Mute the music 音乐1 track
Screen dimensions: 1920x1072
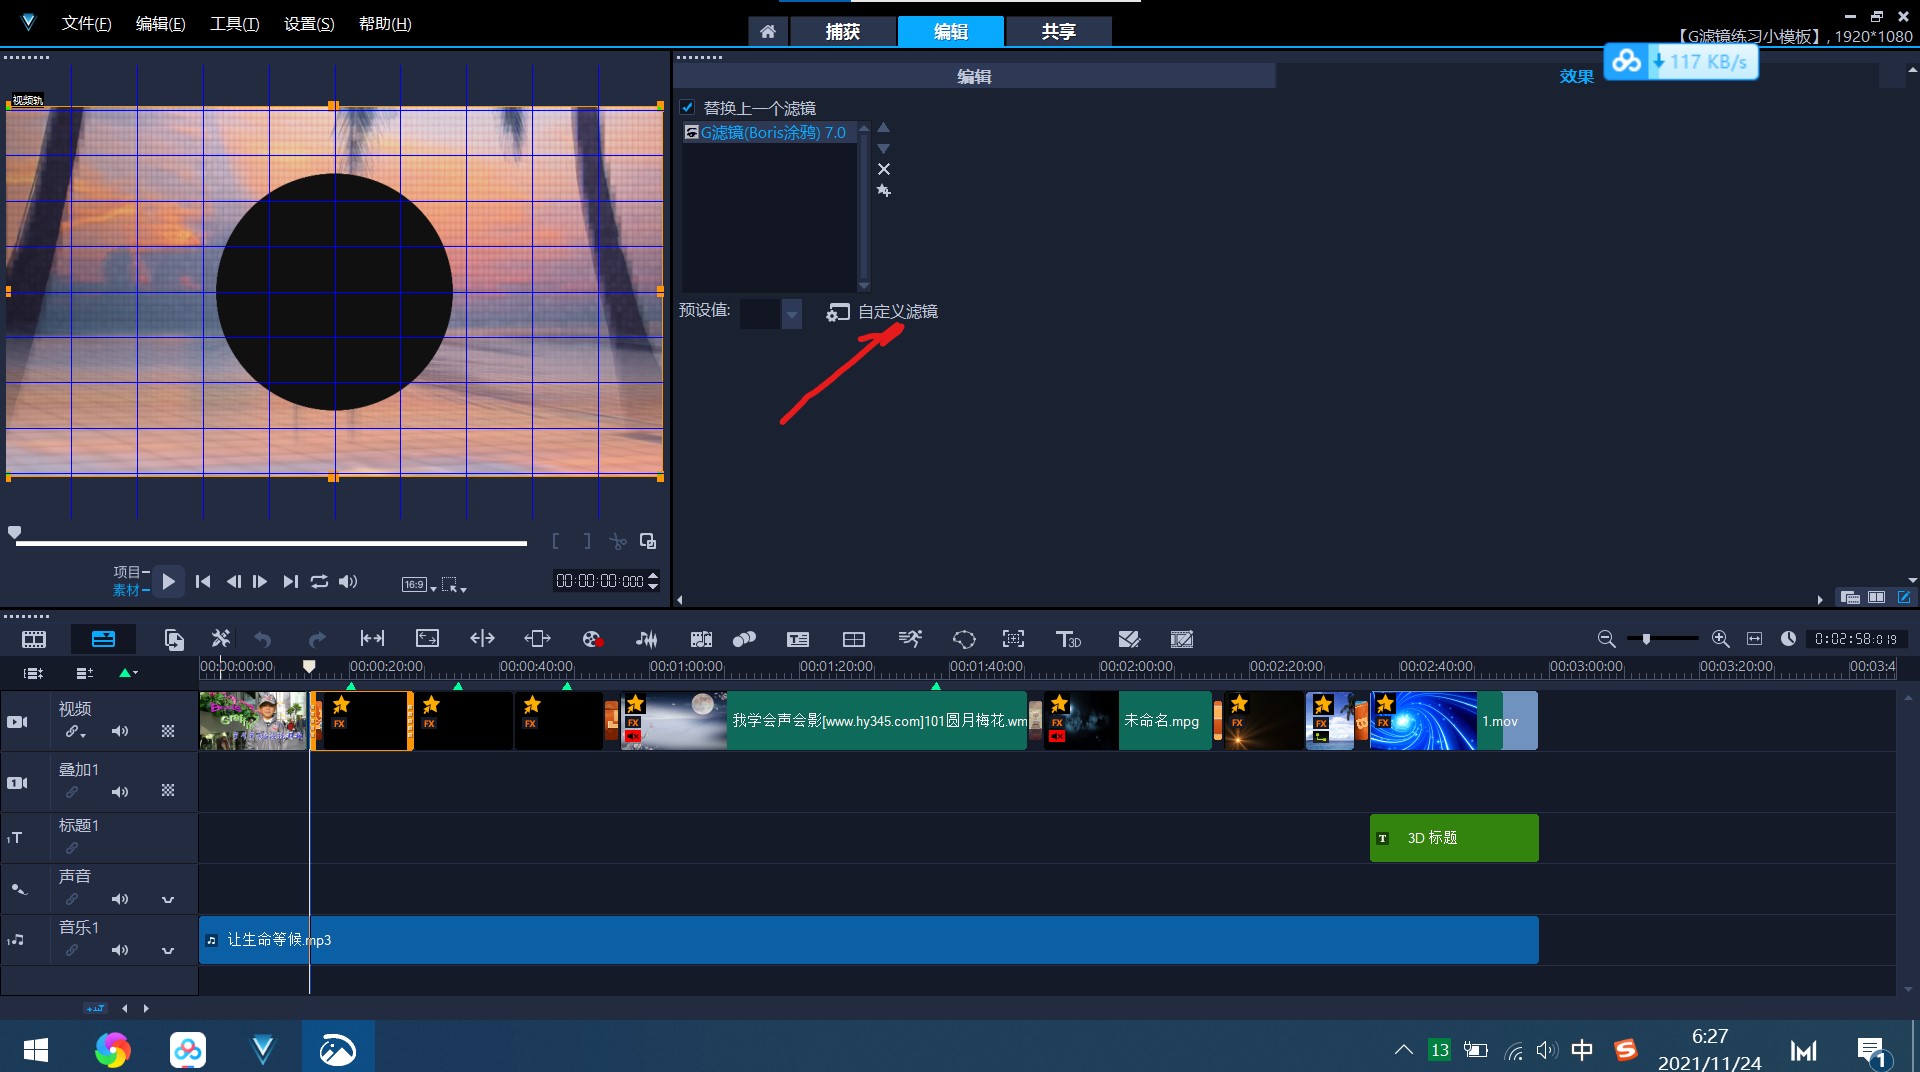(x=120, y=950)
